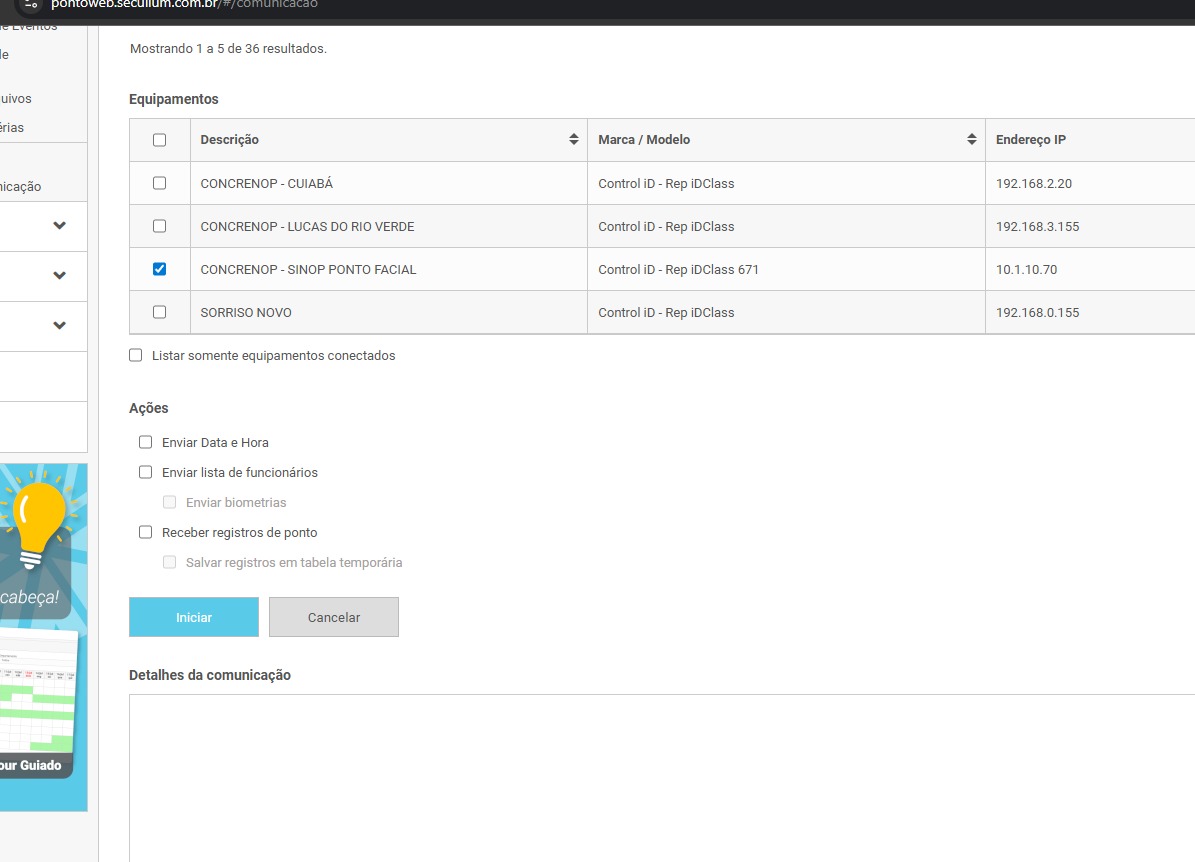
Task: Click the site info icon in address bar
Action: pos(30,4)
